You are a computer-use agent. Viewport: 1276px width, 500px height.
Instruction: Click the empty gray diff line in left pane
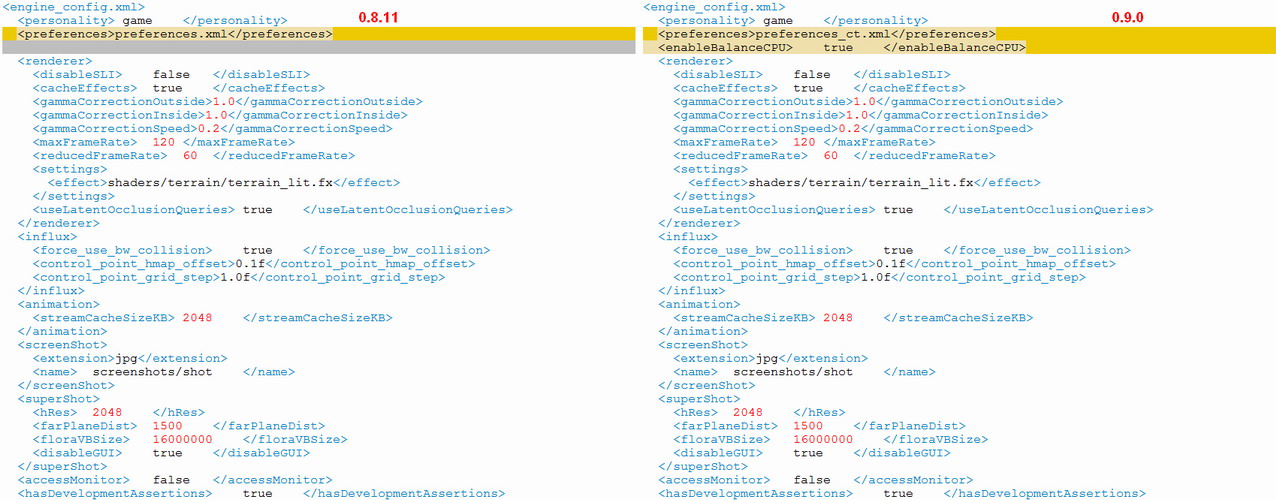(318, 48)
